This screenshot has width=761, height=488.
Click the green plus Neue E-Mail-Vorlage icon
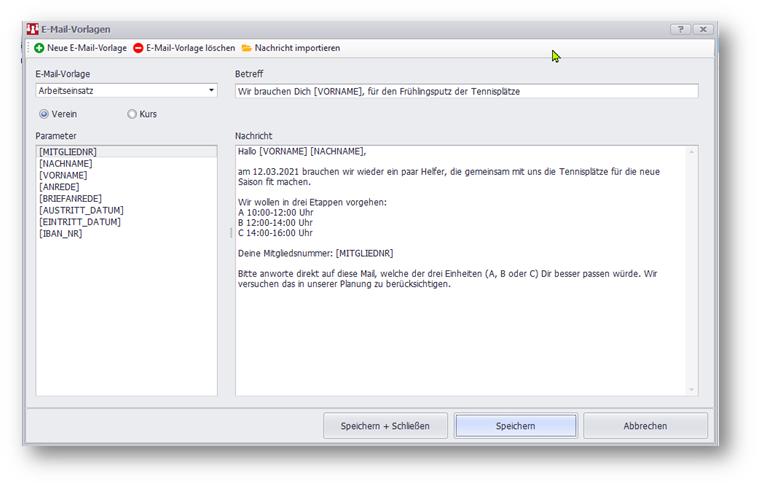[39, 48]
